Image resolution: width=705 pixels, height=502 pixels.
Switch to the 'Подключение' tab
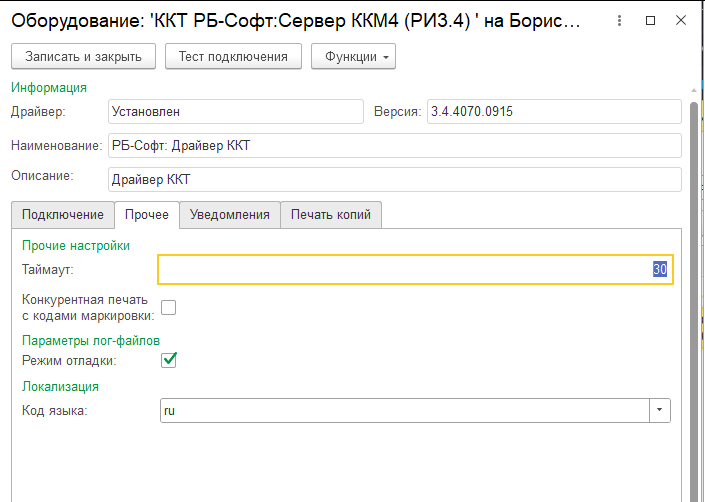click(63, 215)
